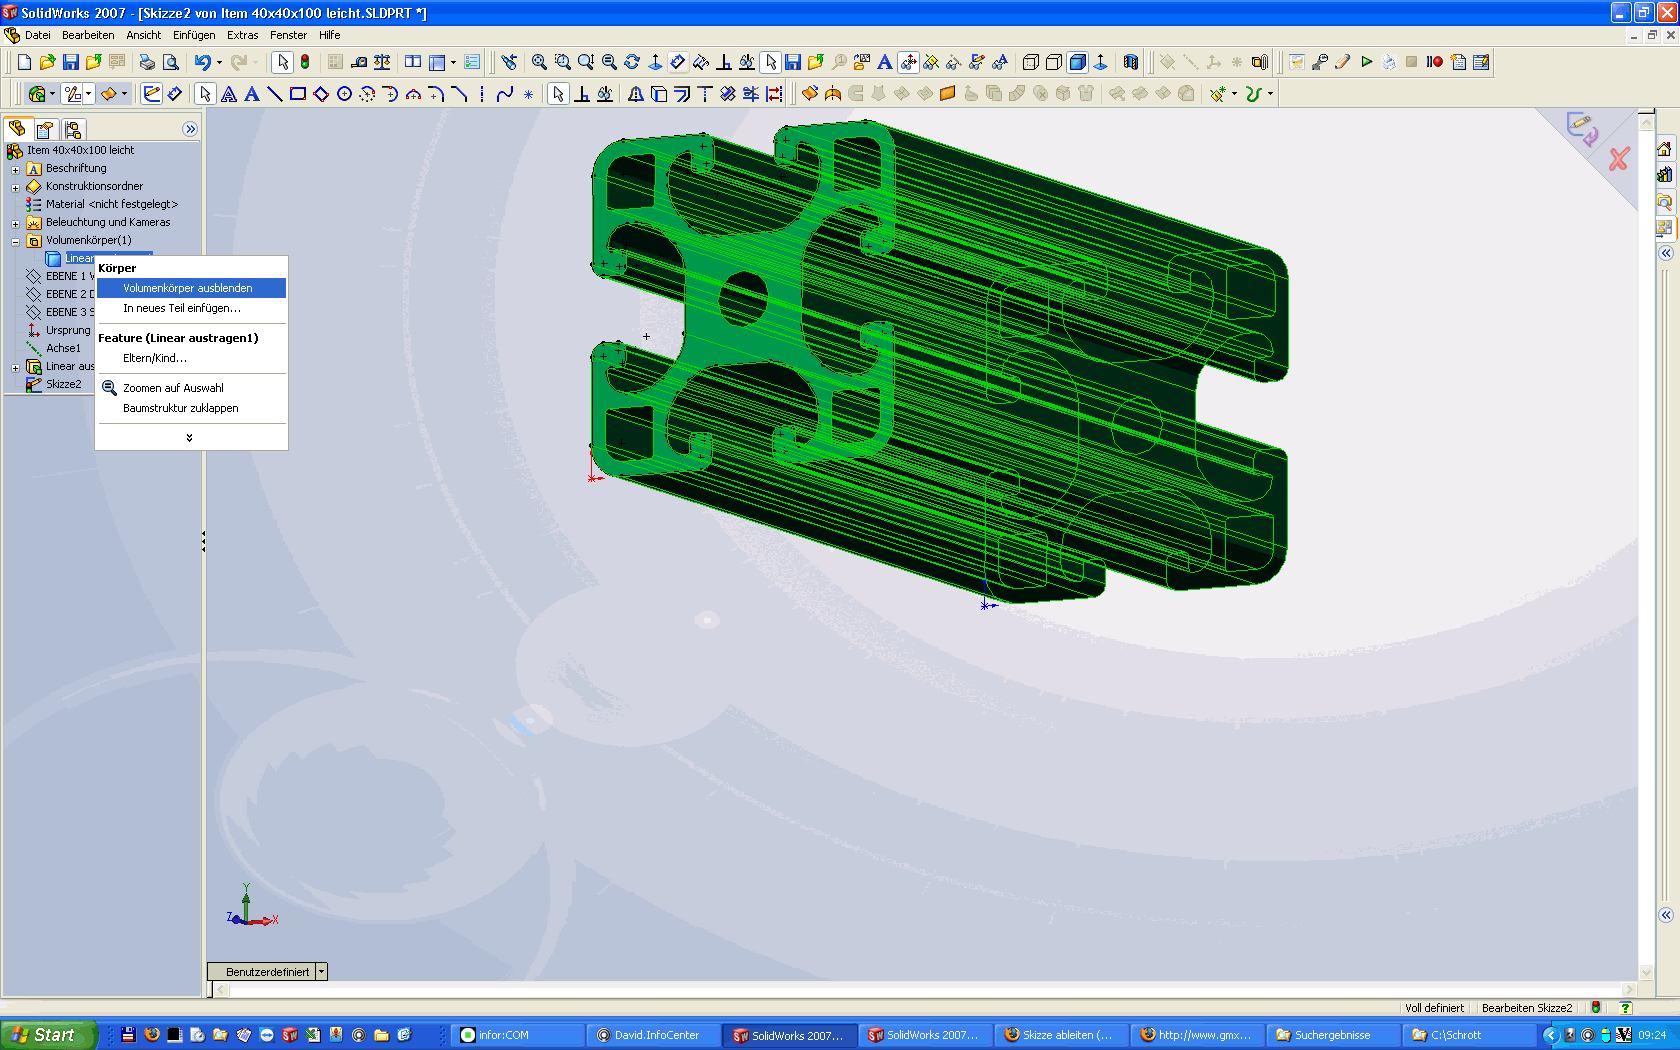Open the Einfügen menu
1680x1050 pixels.
pos(194,35)
